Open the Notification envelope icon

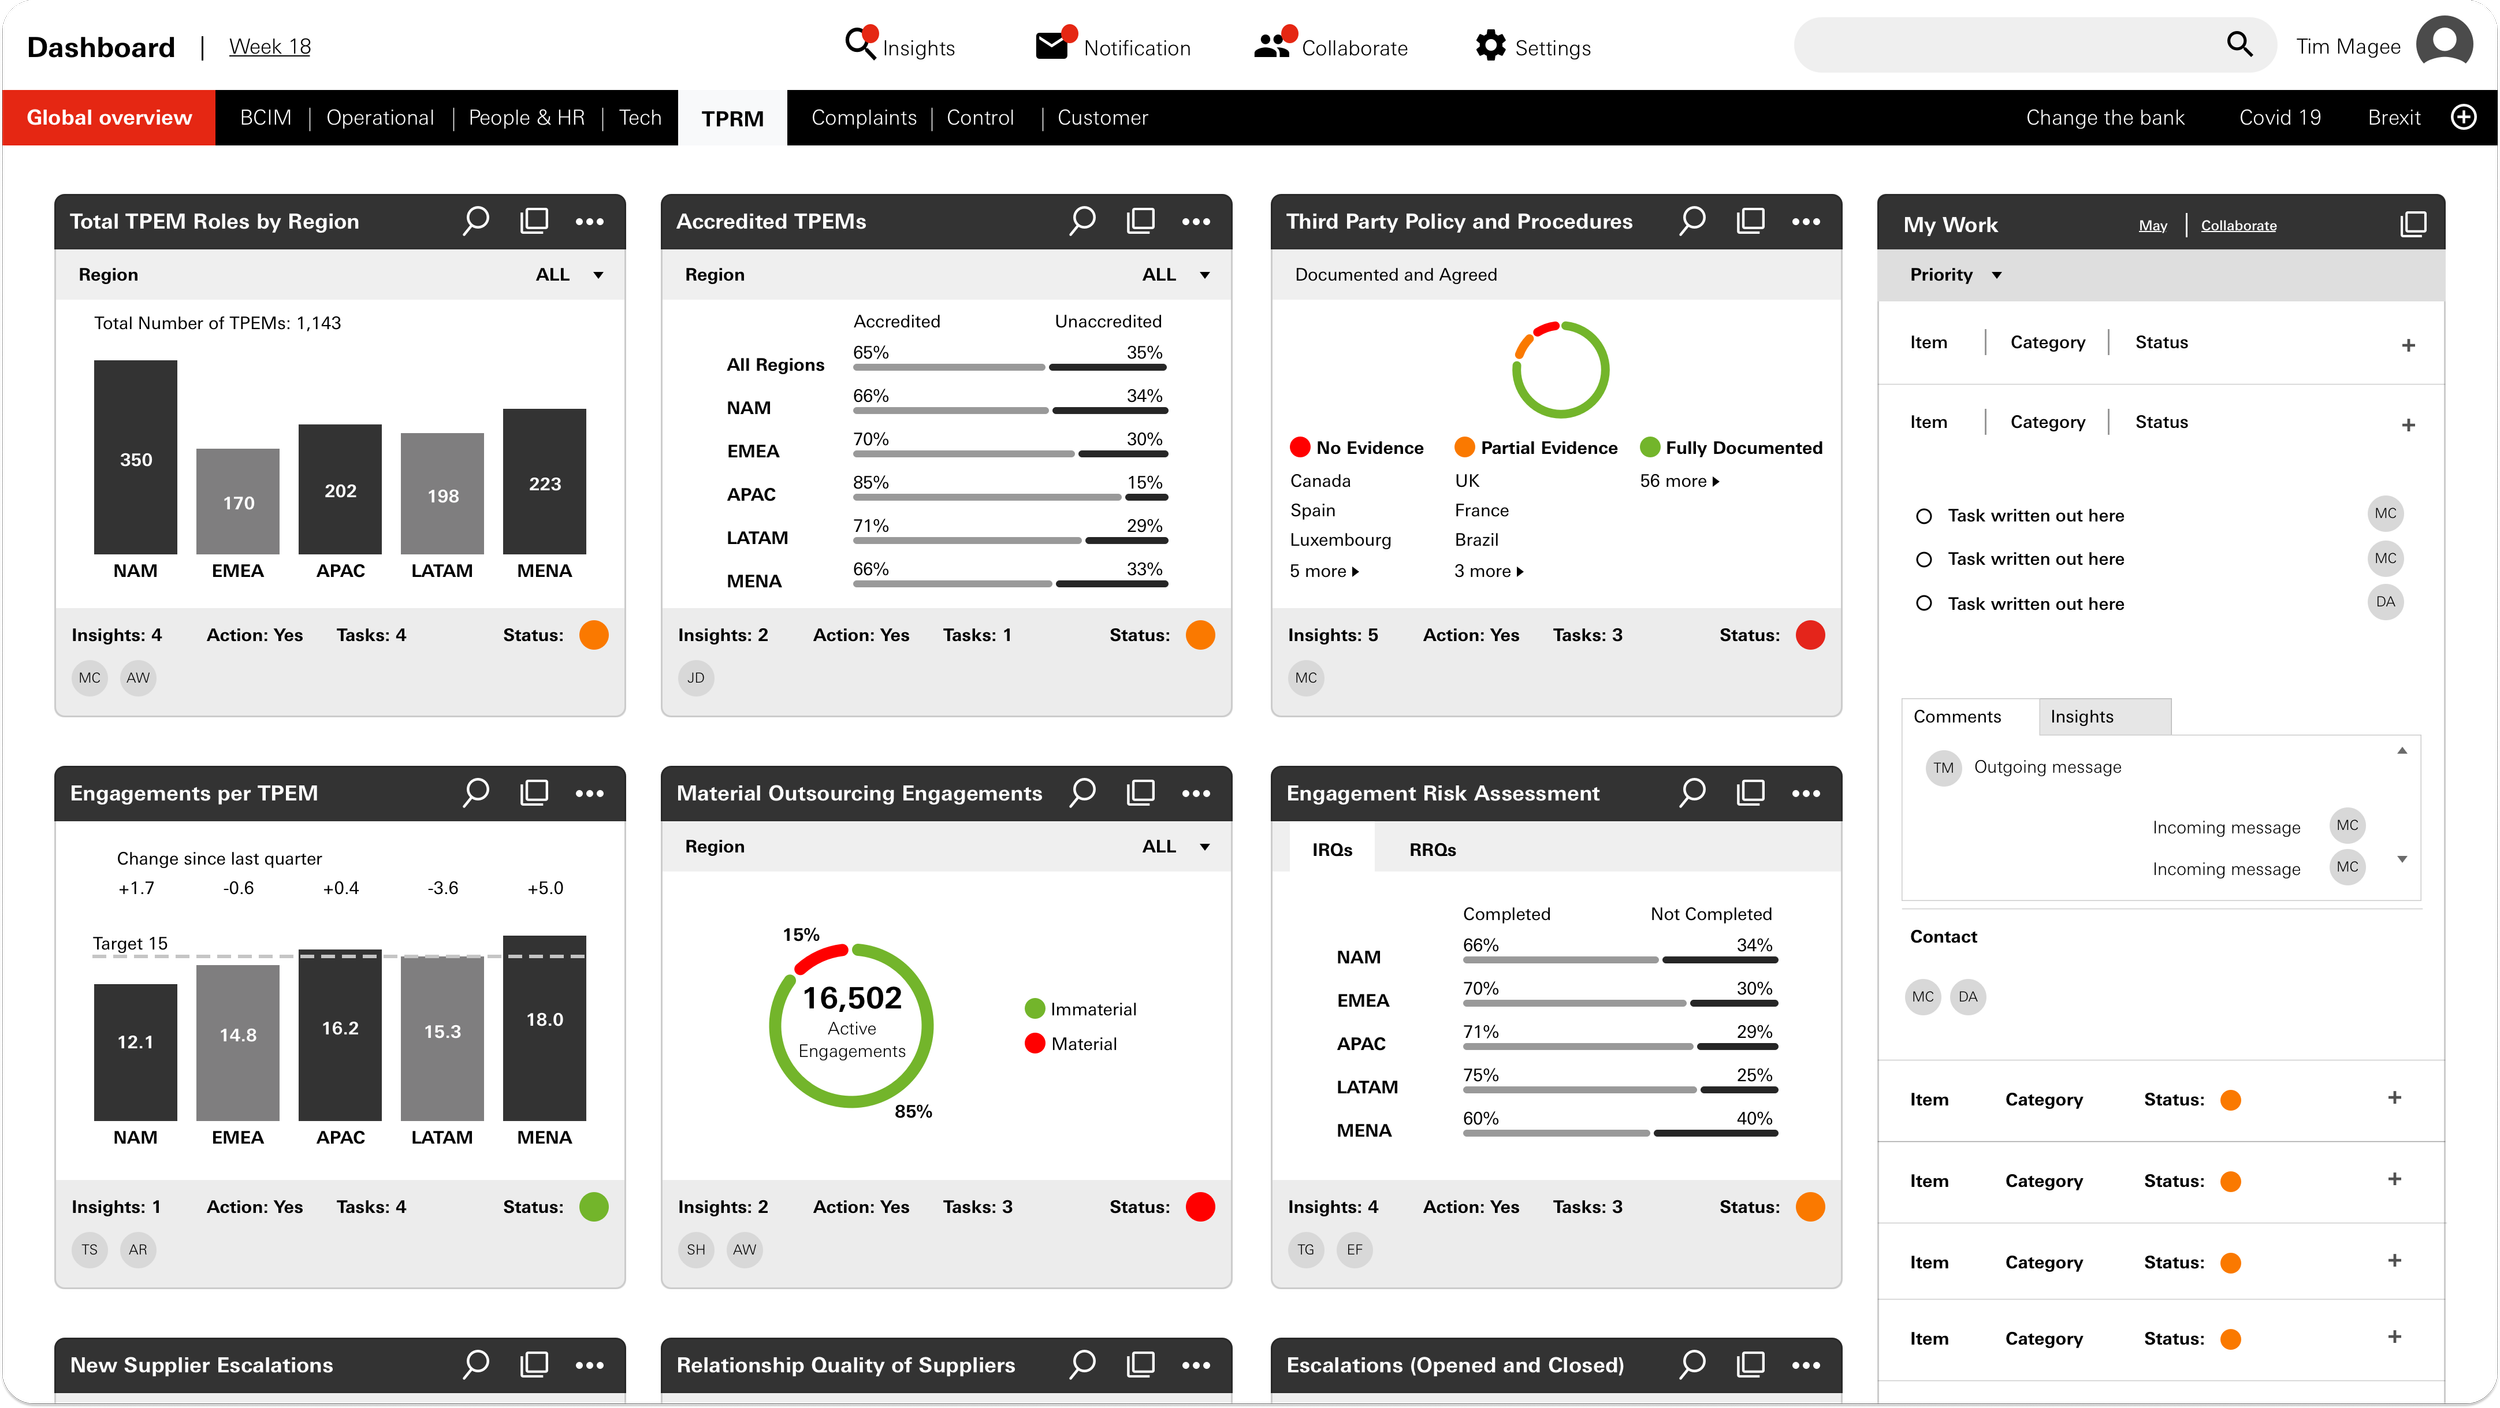tap(1052, 46)
